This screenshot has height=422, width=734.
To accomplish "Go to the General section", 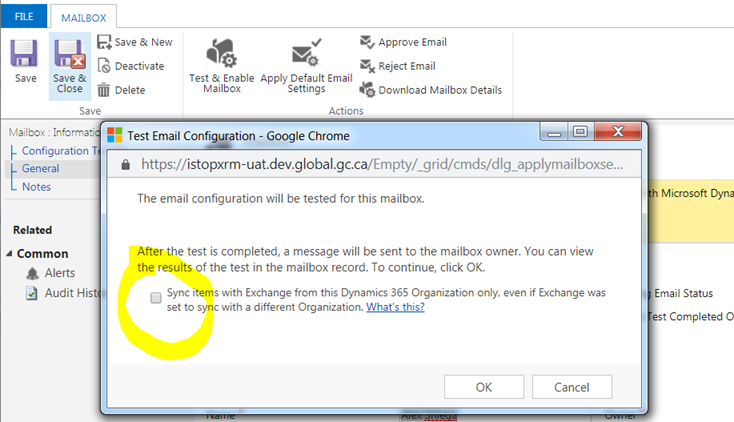I will pyautogui.click(x=41, y=168).
